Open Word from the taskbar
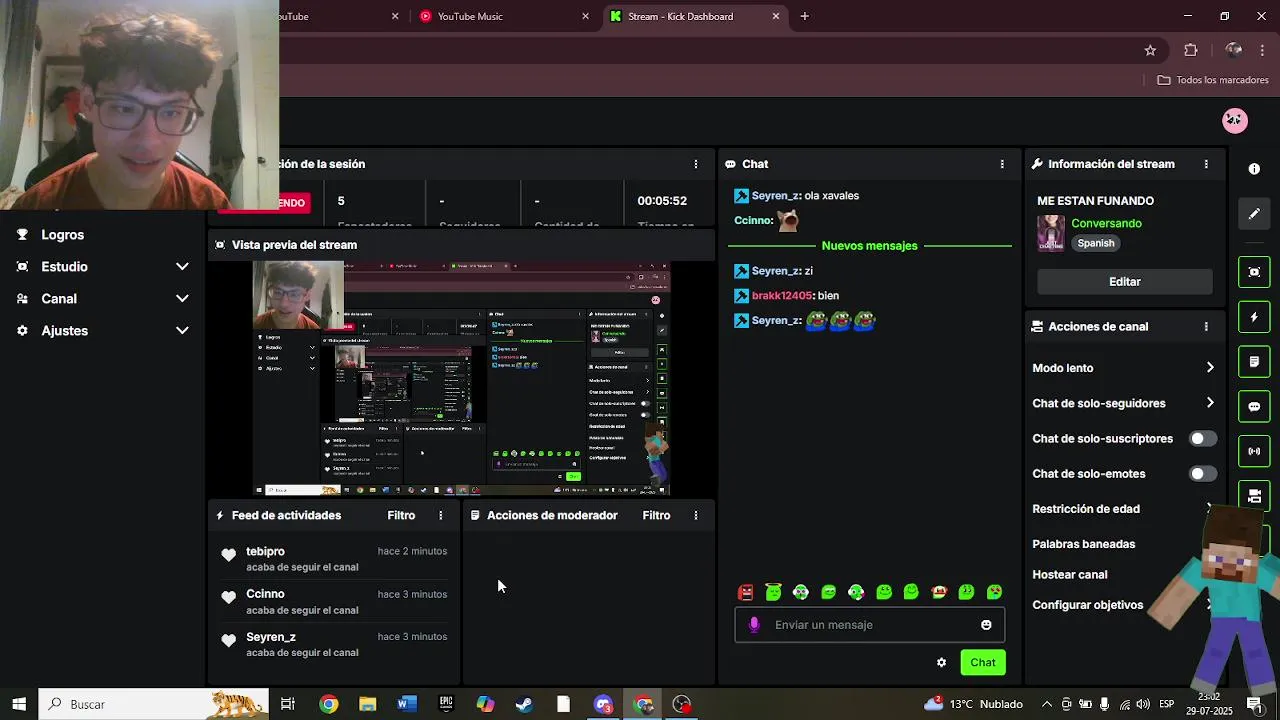Screen dimensions: 1280x720 406,704
